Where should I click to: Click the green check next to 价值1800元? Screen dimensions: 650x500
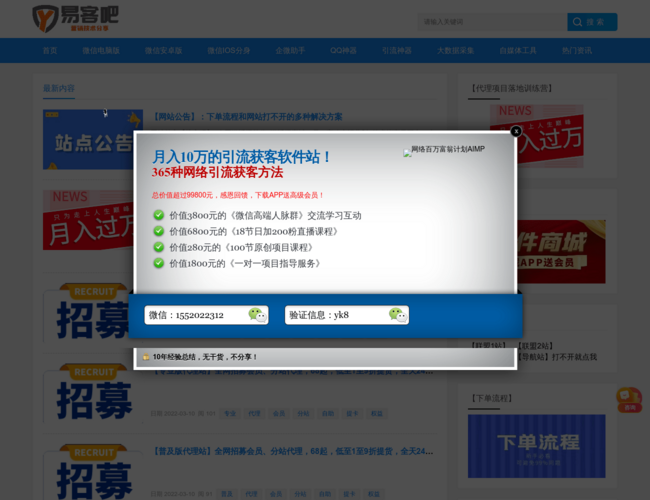158,263
